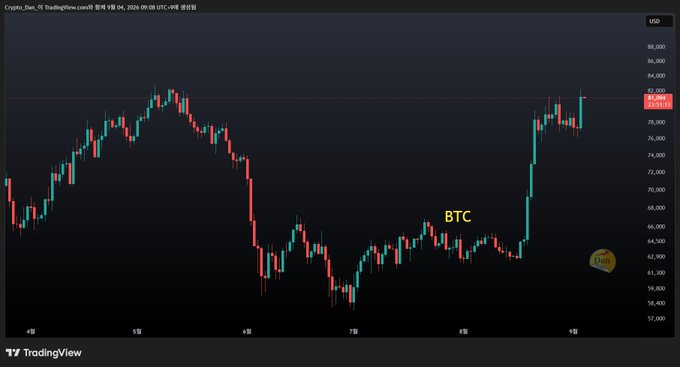Click the 6월 time axis label
The image size is (680, 367).
coord(247,331)
